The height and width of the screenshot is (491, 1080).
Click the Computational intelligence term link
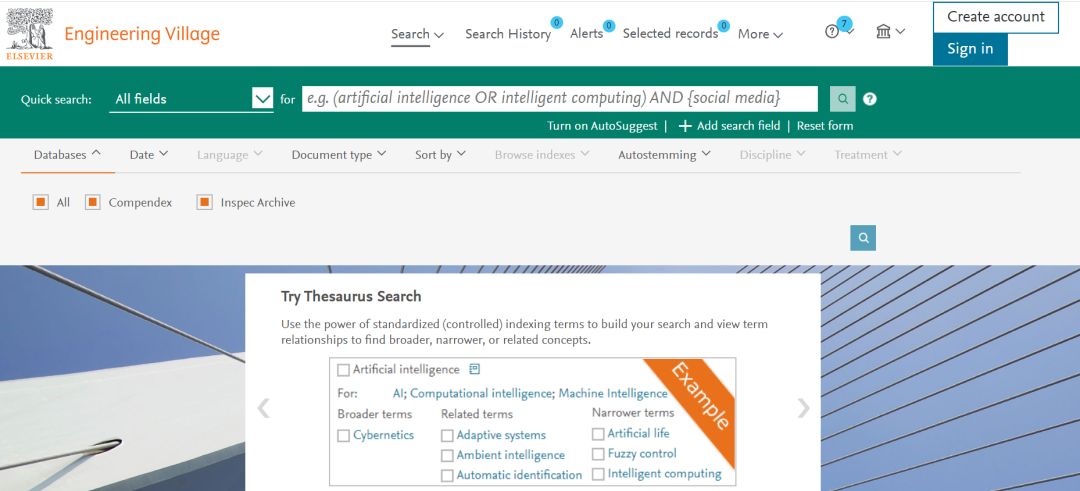[x=481, y=394]
